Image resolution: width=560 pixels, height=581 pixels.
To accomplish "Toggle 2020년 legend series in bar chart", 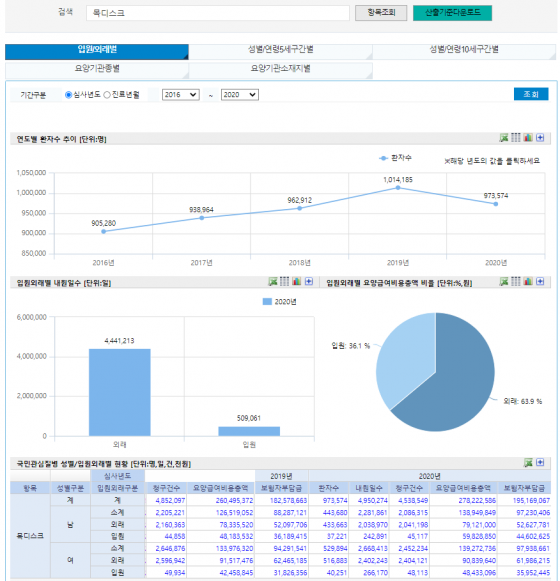I will (x=279, y=302).
